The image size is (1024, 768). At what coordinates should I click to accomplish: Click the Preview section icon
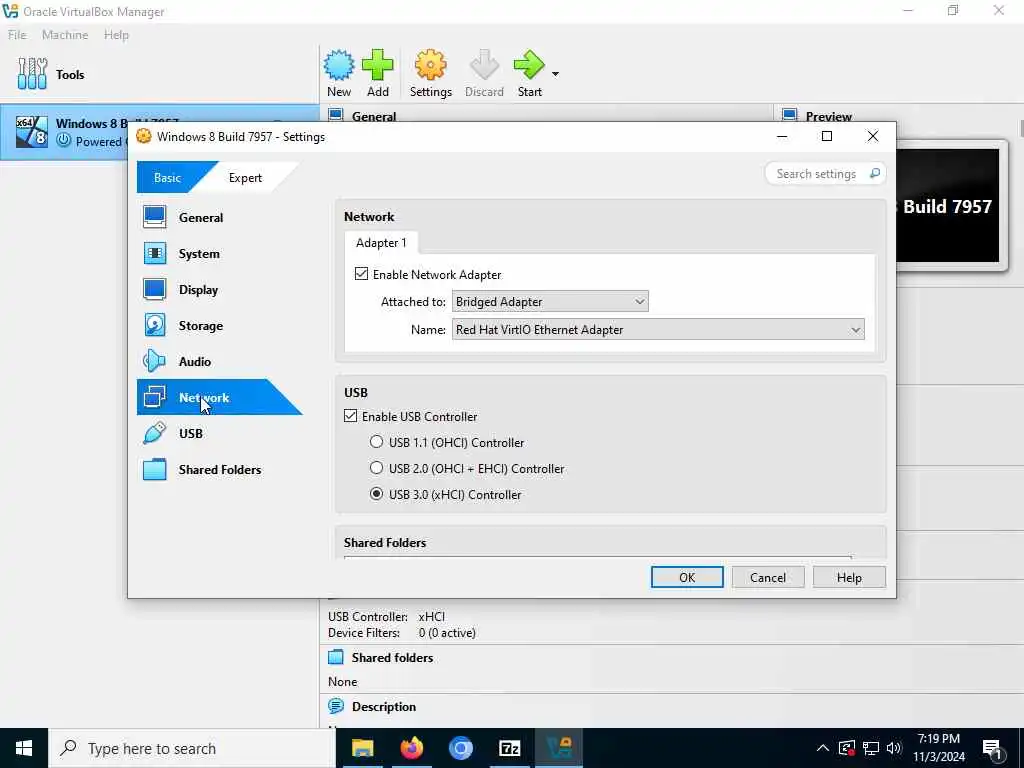click(x=790, y=116)
